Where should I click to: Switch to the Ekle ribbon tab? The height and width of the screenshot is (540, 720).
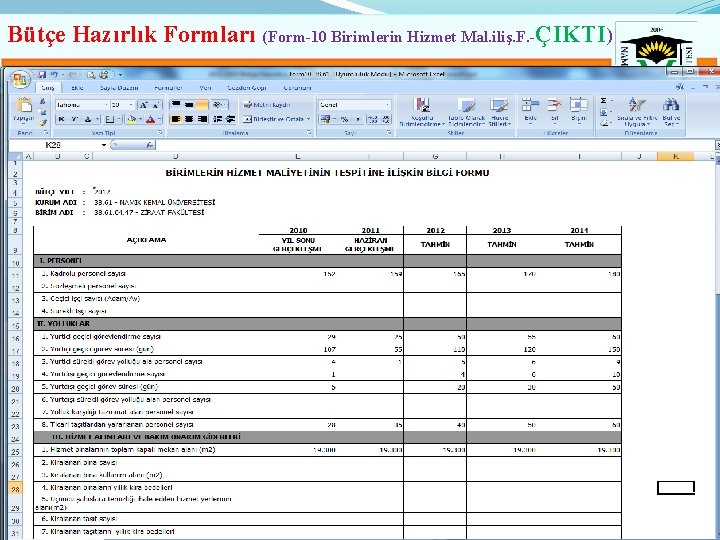(77, 88)
